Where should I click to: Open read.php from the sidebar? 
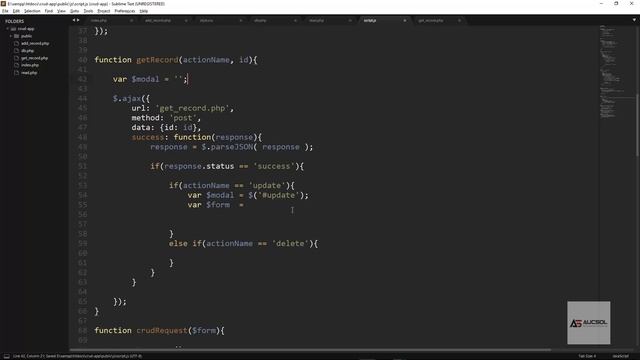tap(29, 73)
